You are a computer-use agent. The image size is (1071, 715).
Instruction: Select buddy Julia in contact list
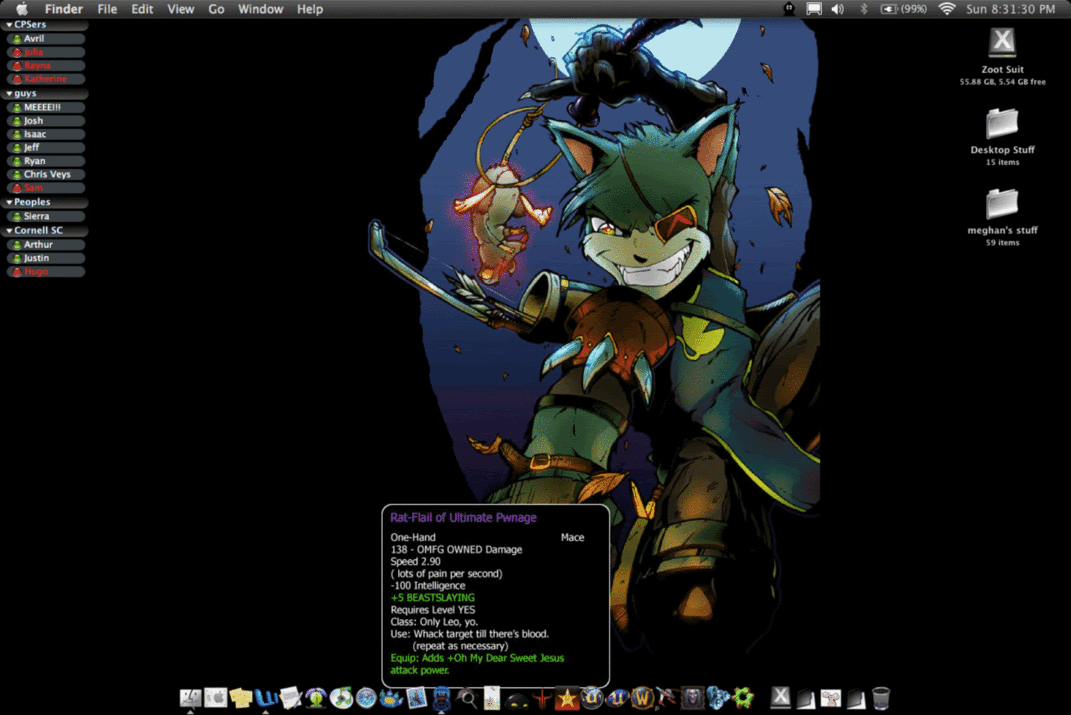coord(46,52)
